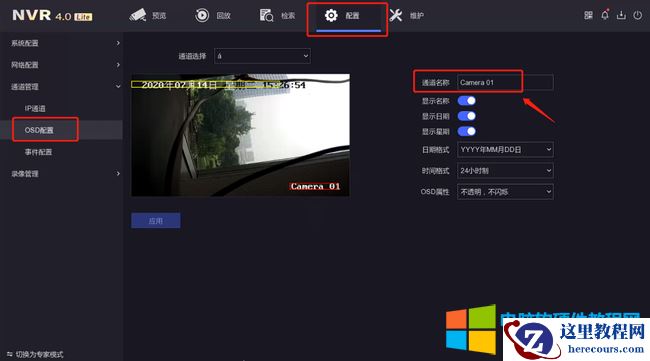Click the NVR 4.0 Lite logo
The width and height of the screenshot is (650, 361).
click(x=52, y=15)
